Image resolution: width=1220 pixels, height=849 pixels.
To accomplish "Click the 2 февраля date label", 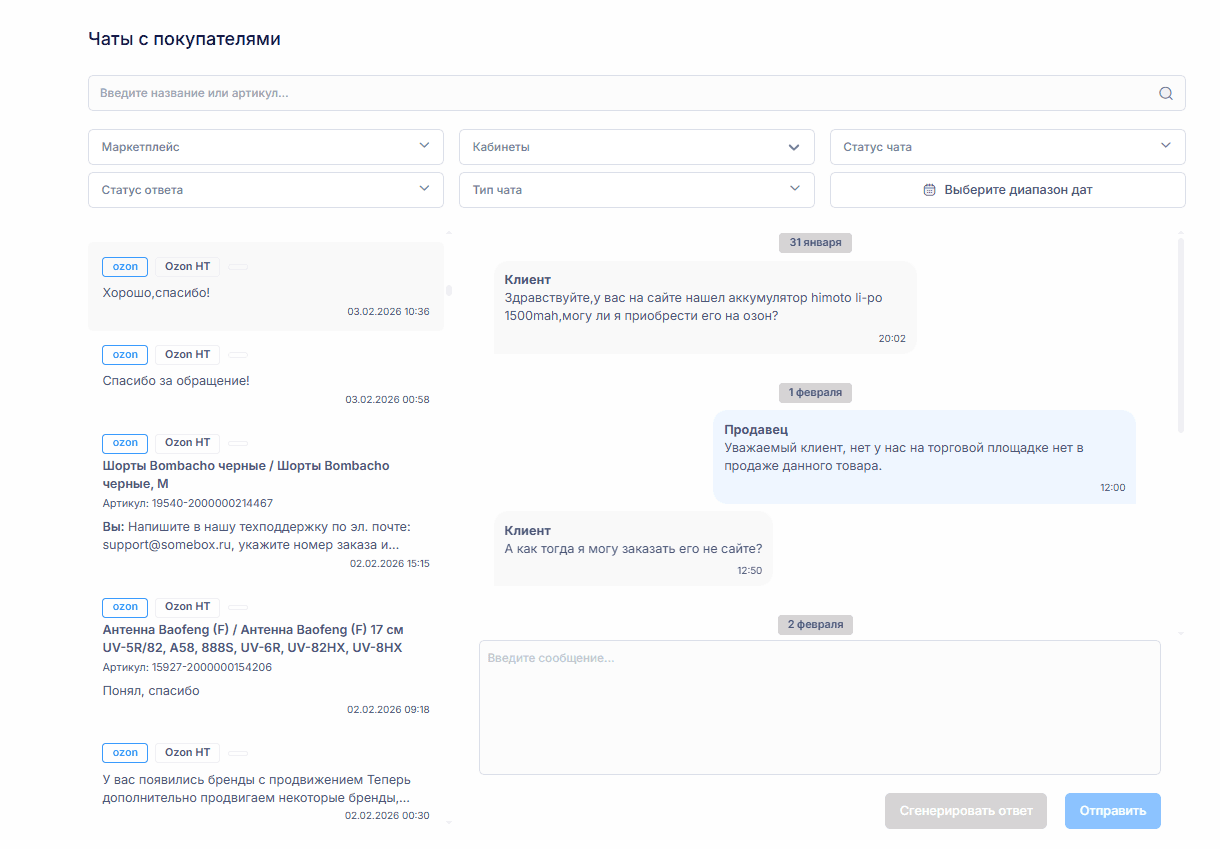I will pyautogui.click(x=815, y=625).
